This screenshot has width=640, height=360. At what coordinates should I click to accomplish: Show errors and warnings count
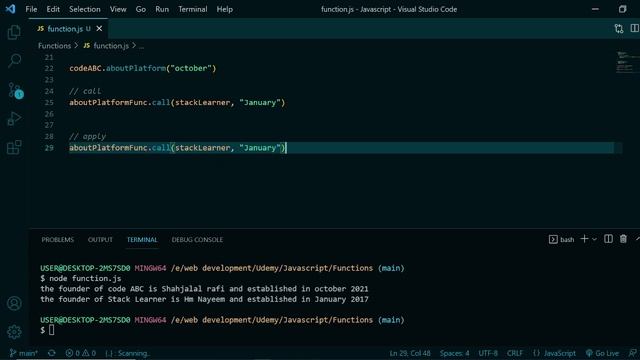(80, 353)
